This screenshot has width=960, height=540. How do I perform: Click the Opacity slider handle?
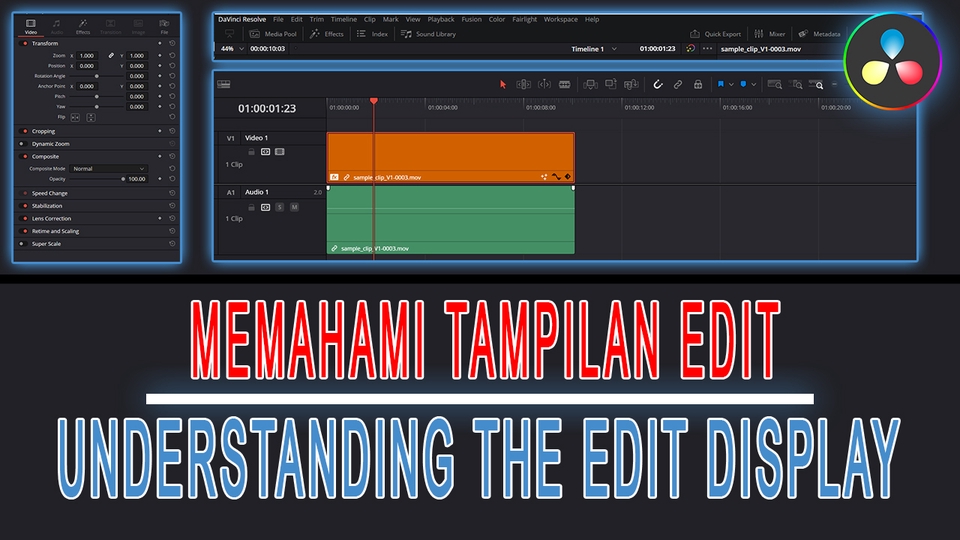point(123,179)
